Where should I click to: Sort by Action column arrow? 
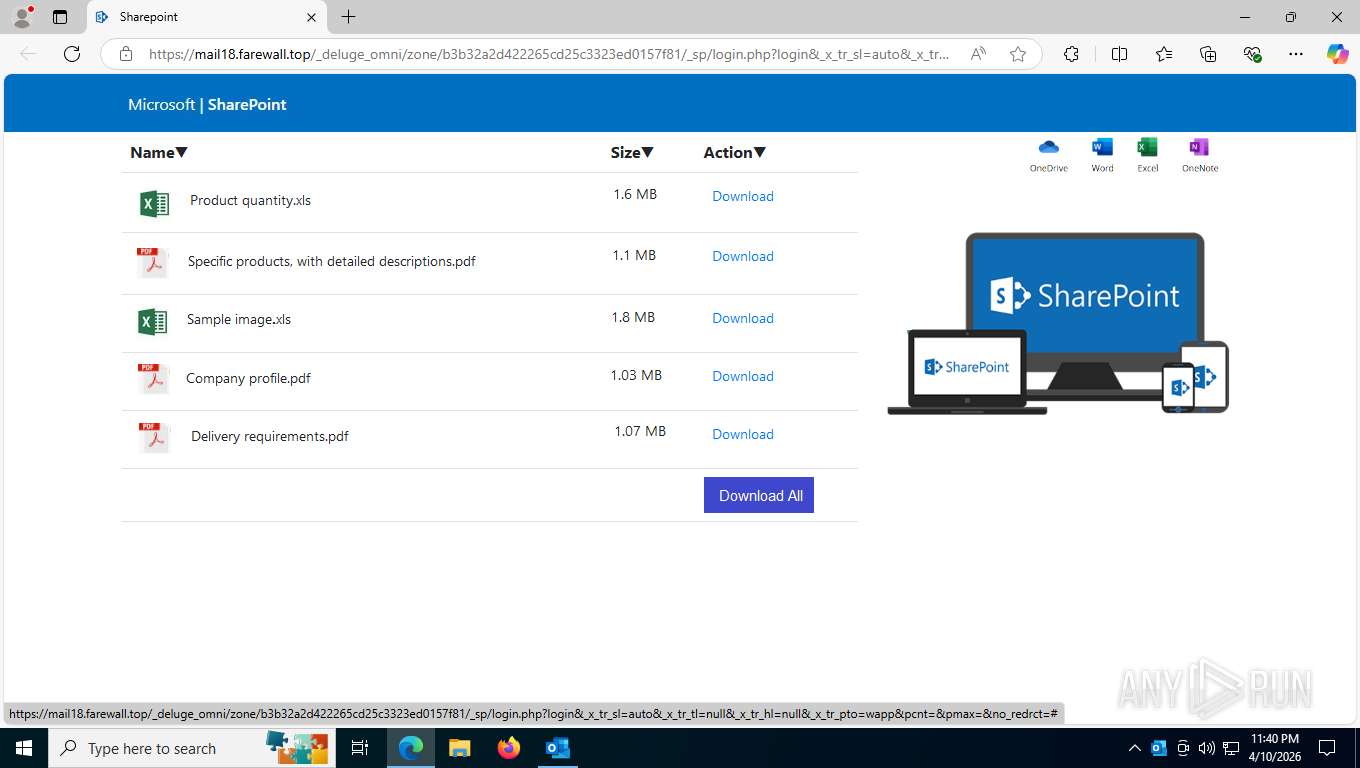(760, 153)
